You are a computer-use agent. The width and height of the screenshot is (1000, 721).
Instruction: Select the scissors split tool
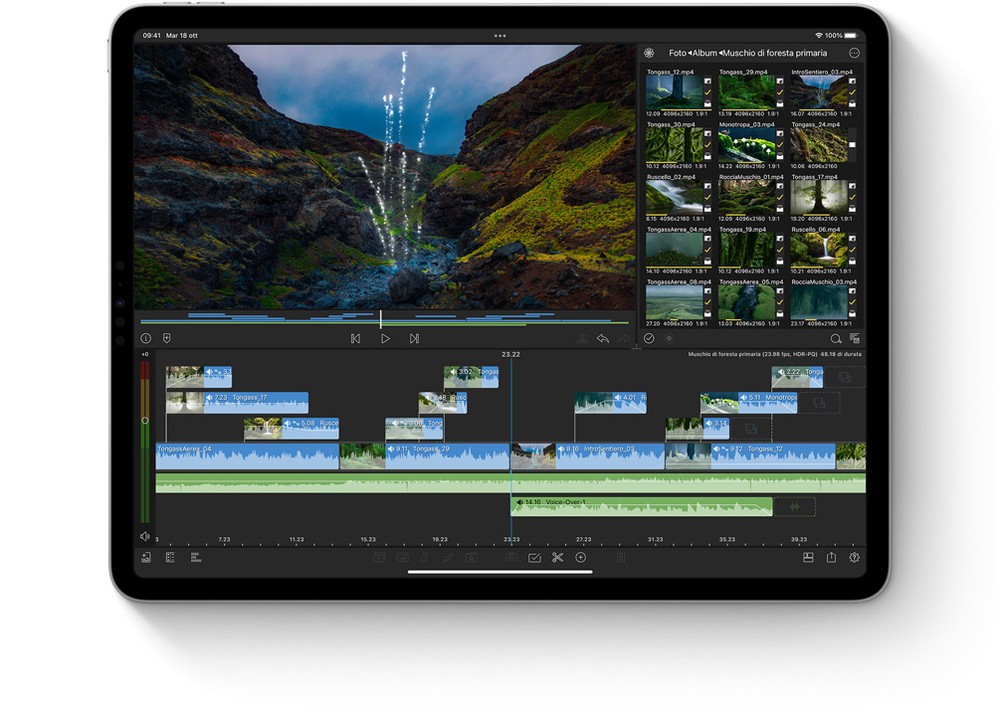pyautogui.click(x=557, y=558)
